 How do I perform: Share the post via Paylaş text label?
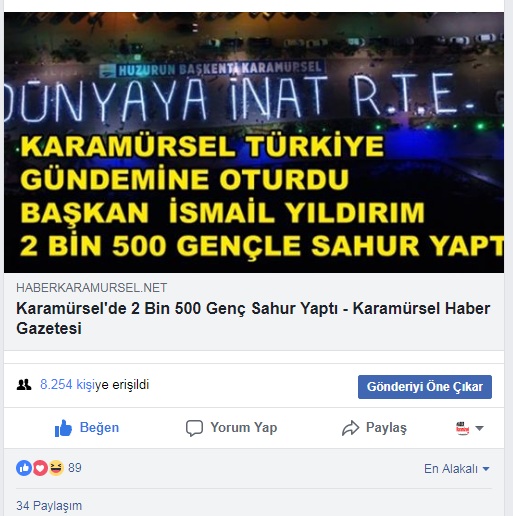click(386, 428)
